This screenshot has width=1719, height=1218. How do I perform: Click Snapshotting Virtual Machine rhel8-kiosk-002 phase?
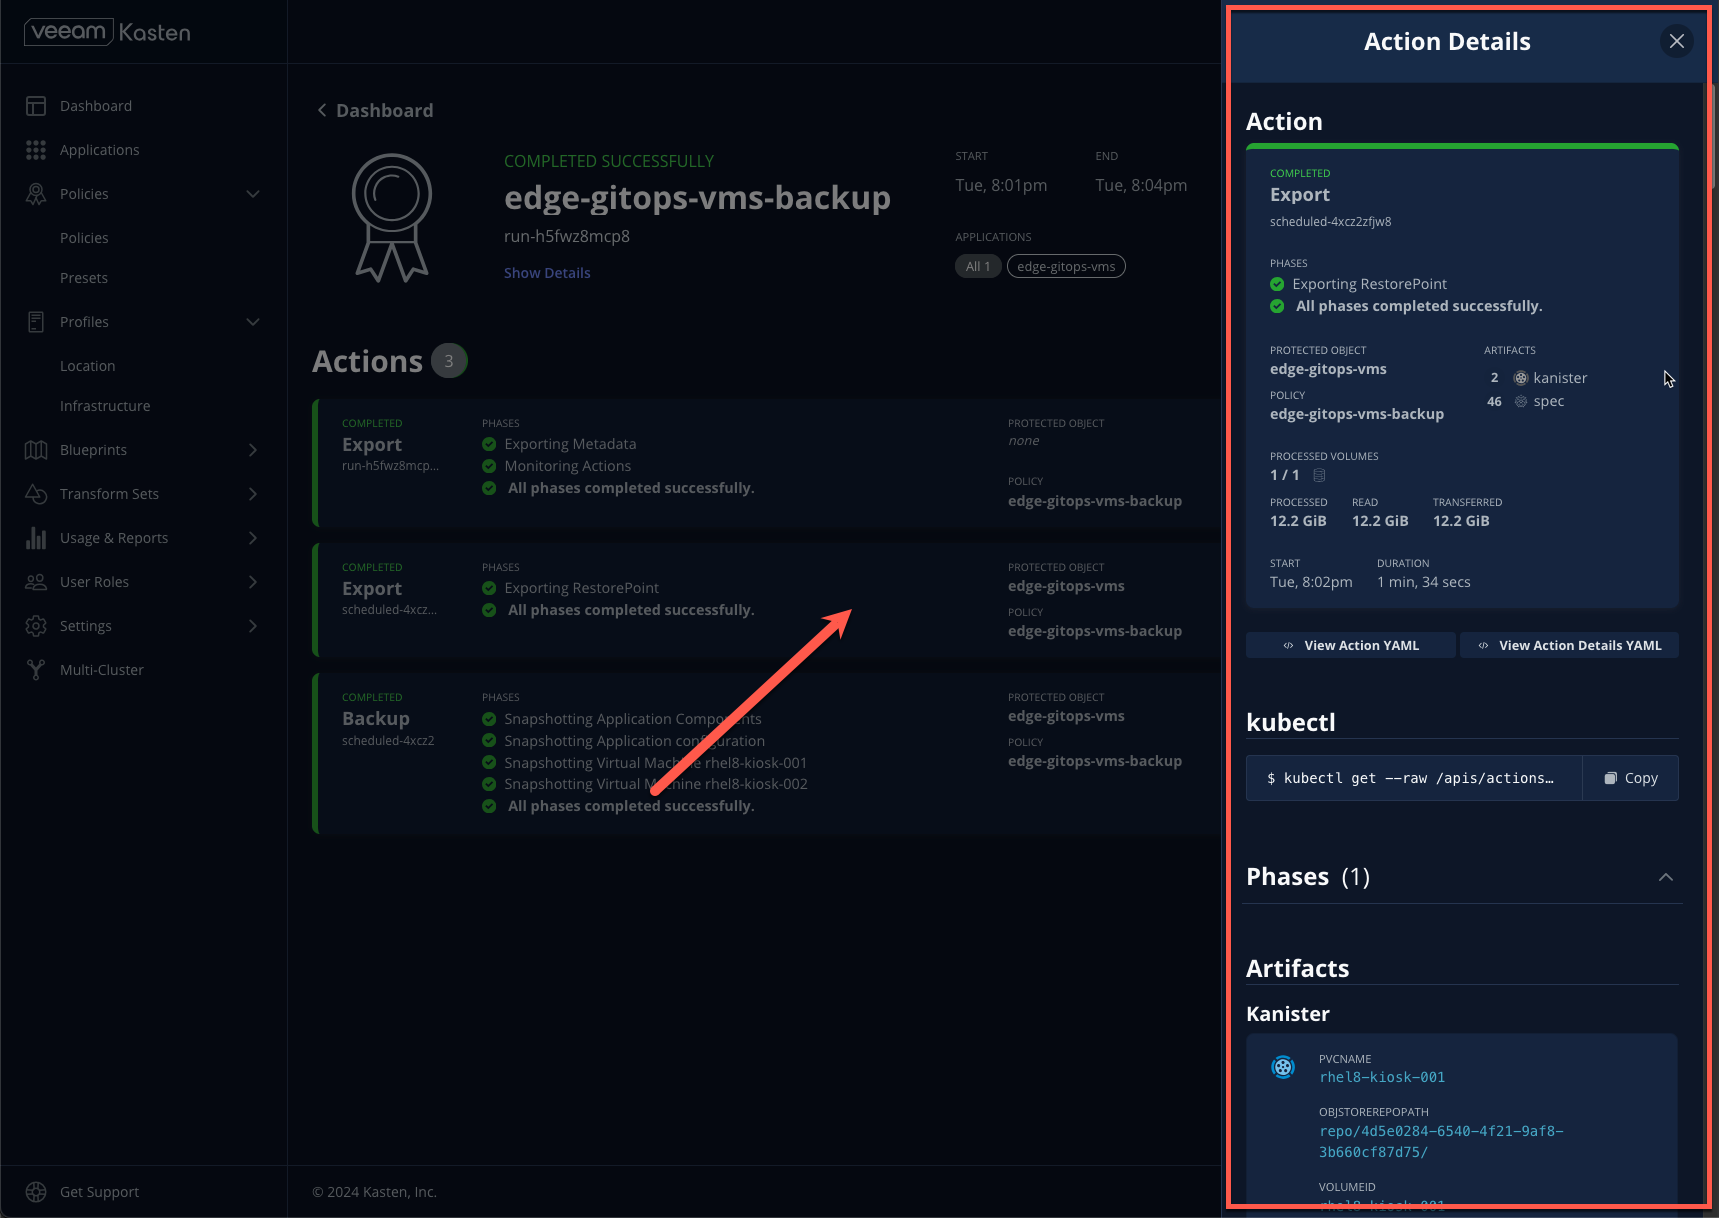click(x=655, y=784)
